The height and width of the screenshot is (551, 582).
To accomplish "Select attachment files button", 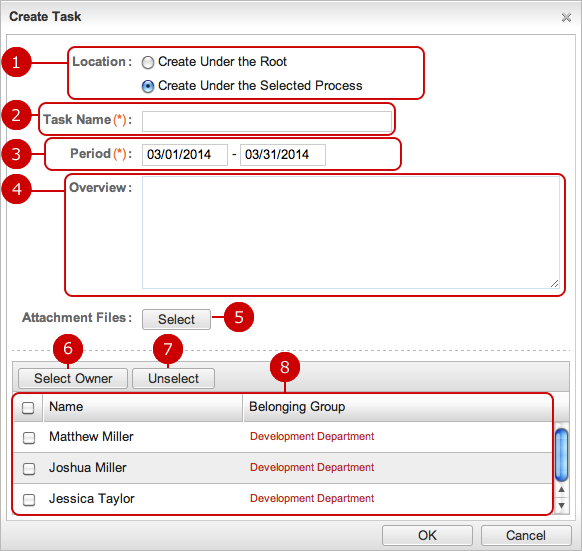I will (x=176, y=319).
